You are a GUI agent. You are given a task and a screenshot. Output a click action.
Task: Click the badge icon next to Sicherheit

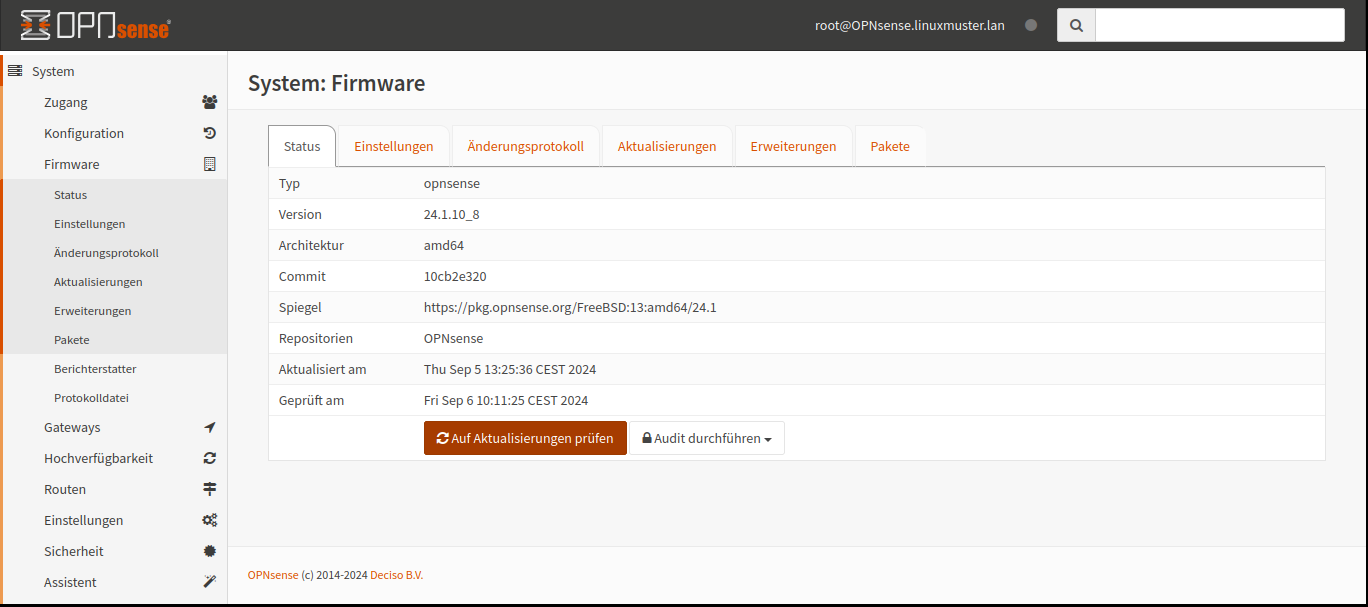click(x=210, y=551)
